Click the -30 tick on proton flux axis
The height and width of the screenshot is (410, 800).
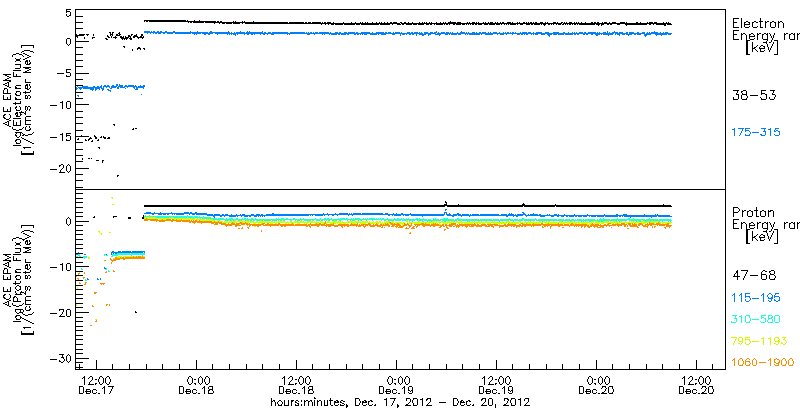point(59,358)
